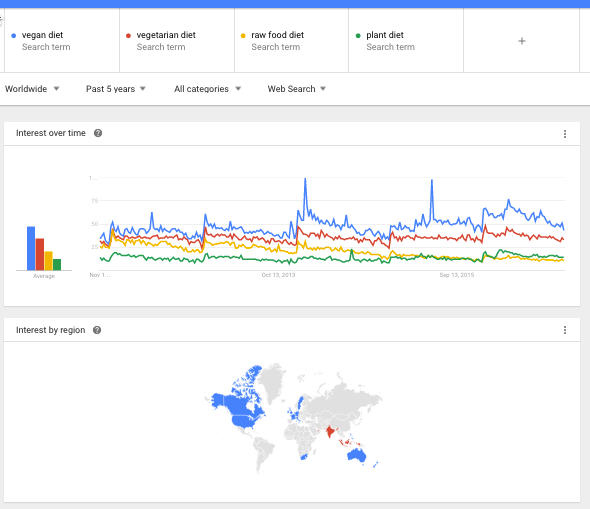The height and width of the screenshot is (509, 590).
Task: Open three-dot menu for Interest over time
Action: click(565, 134)
